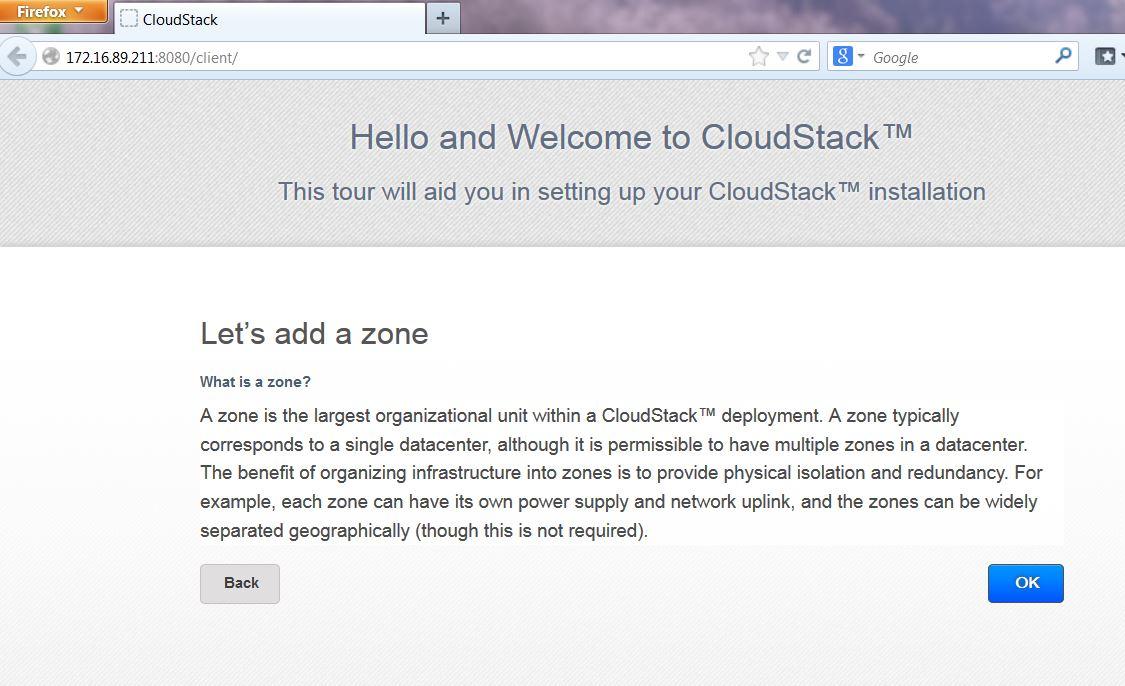Open a new tab with plus button

(x=443, y=18)
